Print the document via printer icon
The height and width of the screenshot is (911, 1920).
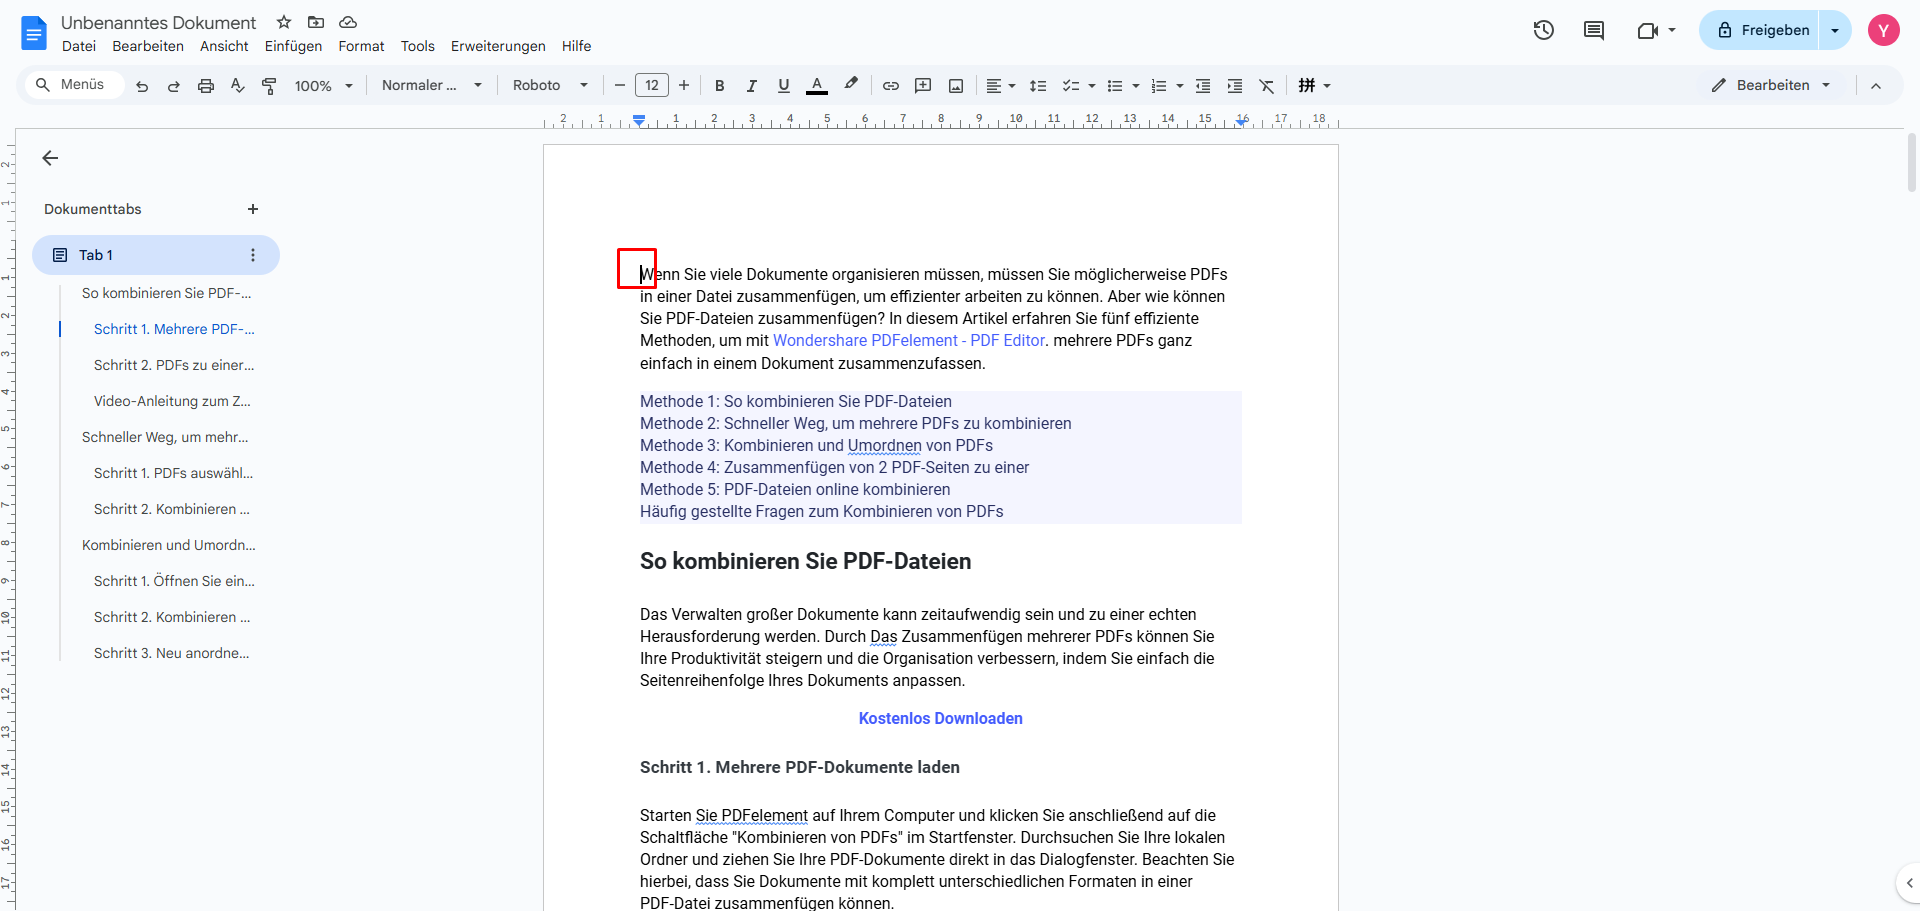tap(206, 86)
